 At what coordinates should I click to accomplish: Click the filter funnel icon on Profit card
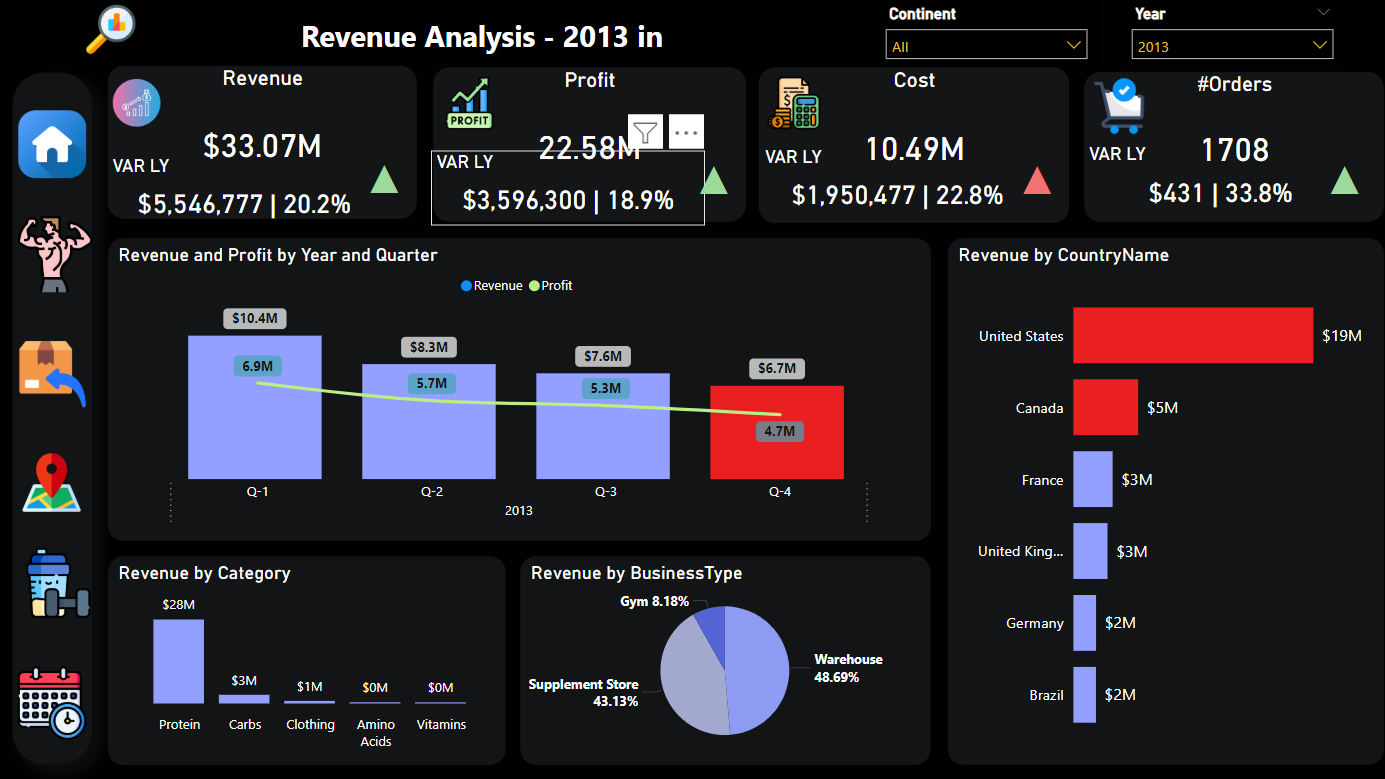click(x=645, y=131)
